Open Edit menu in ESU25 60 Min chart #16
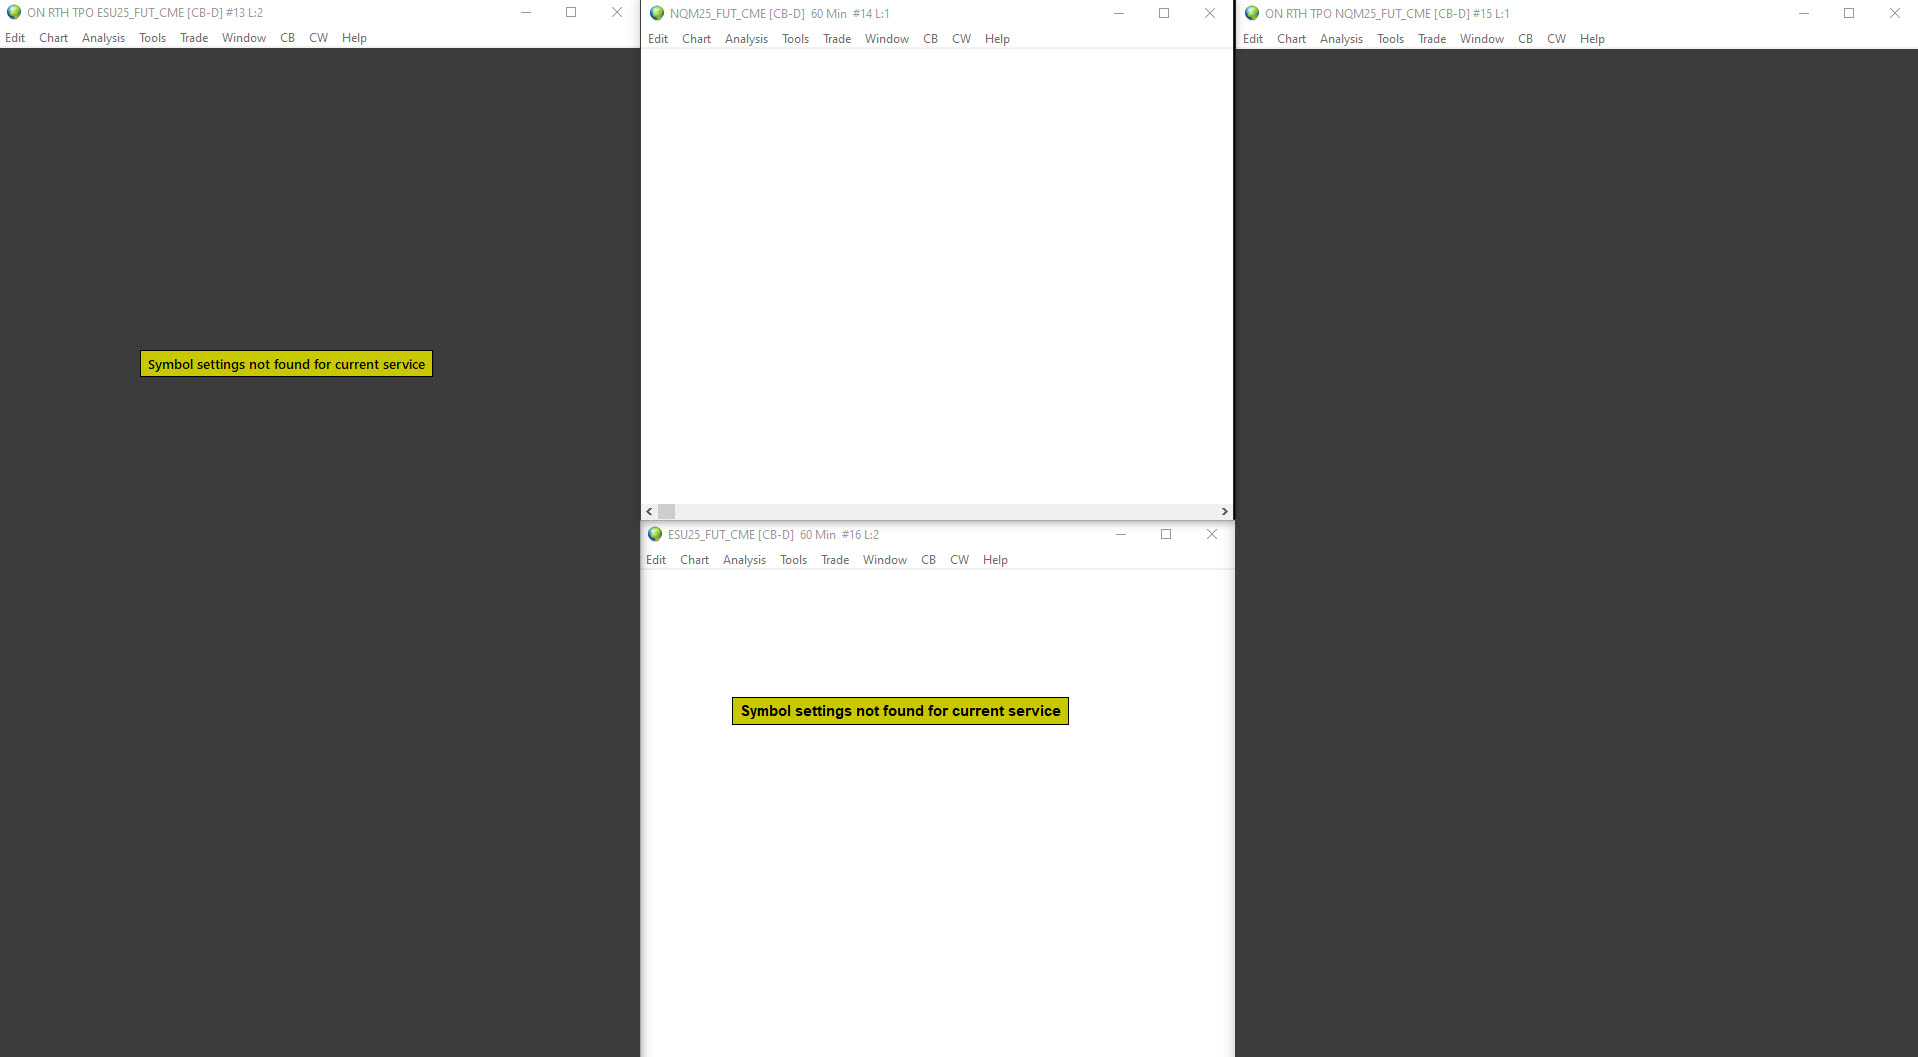The width and height of the screenshot is (1918, 1057). [x=656, y=560]
